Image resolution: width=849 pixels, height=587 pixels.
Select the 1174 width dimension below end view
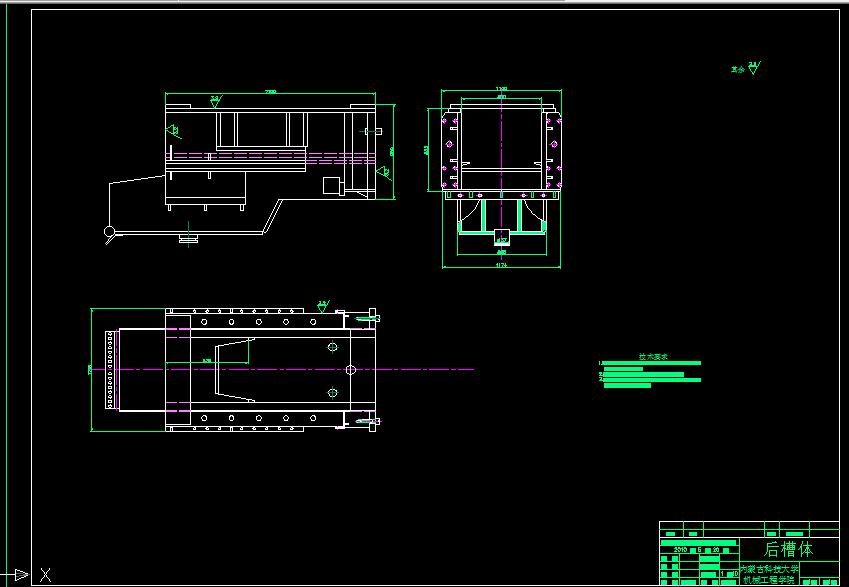[501, 265]
